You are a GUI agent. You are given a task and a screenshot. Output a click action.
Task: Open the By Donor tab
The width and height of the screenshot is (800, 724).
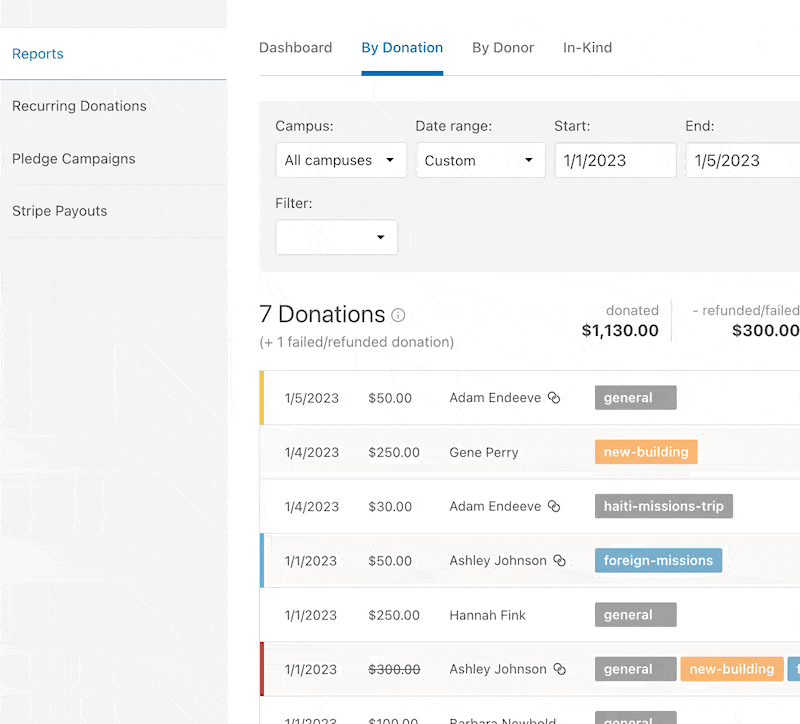click(503, 47)
